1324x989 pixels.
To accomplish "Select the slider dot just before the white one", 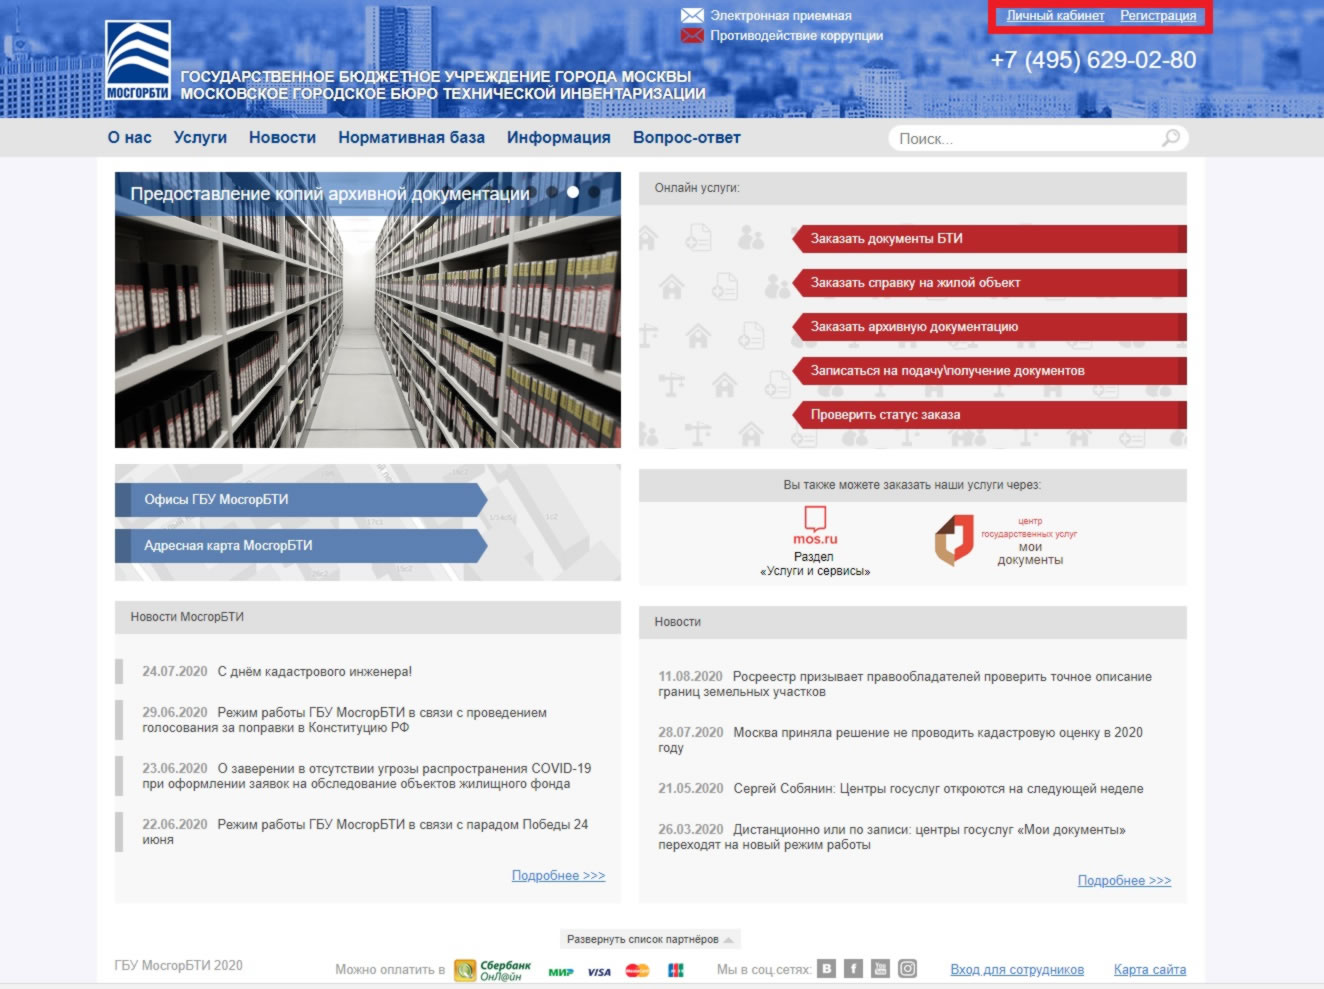I will (552, 192).
